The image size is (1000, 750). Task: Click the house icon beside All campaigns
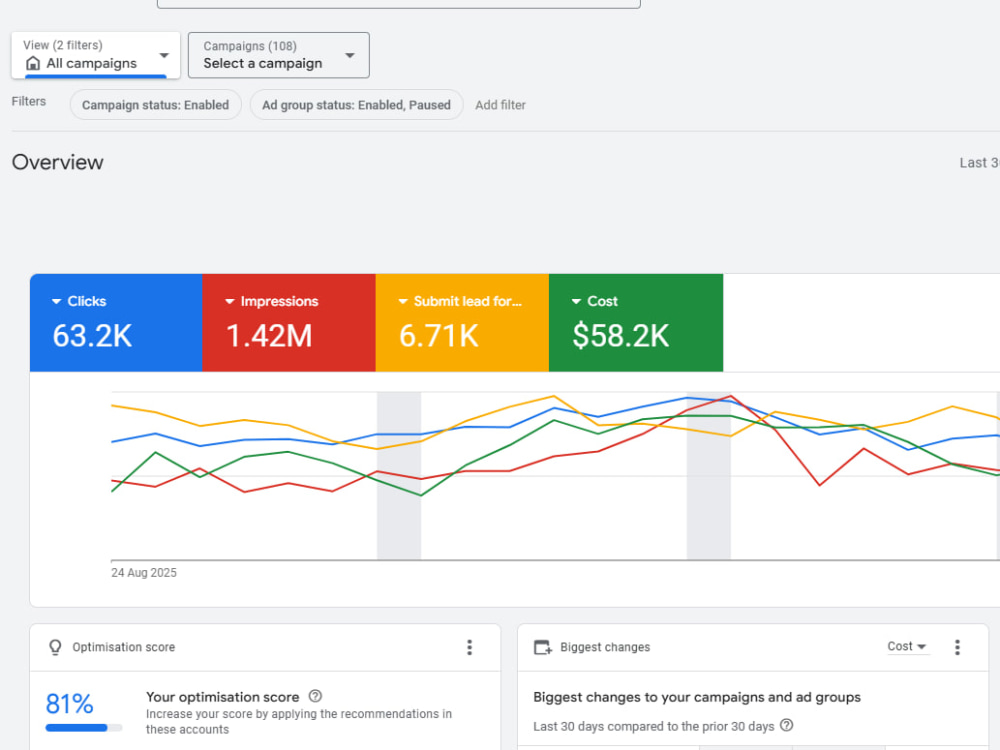(33, 64)
